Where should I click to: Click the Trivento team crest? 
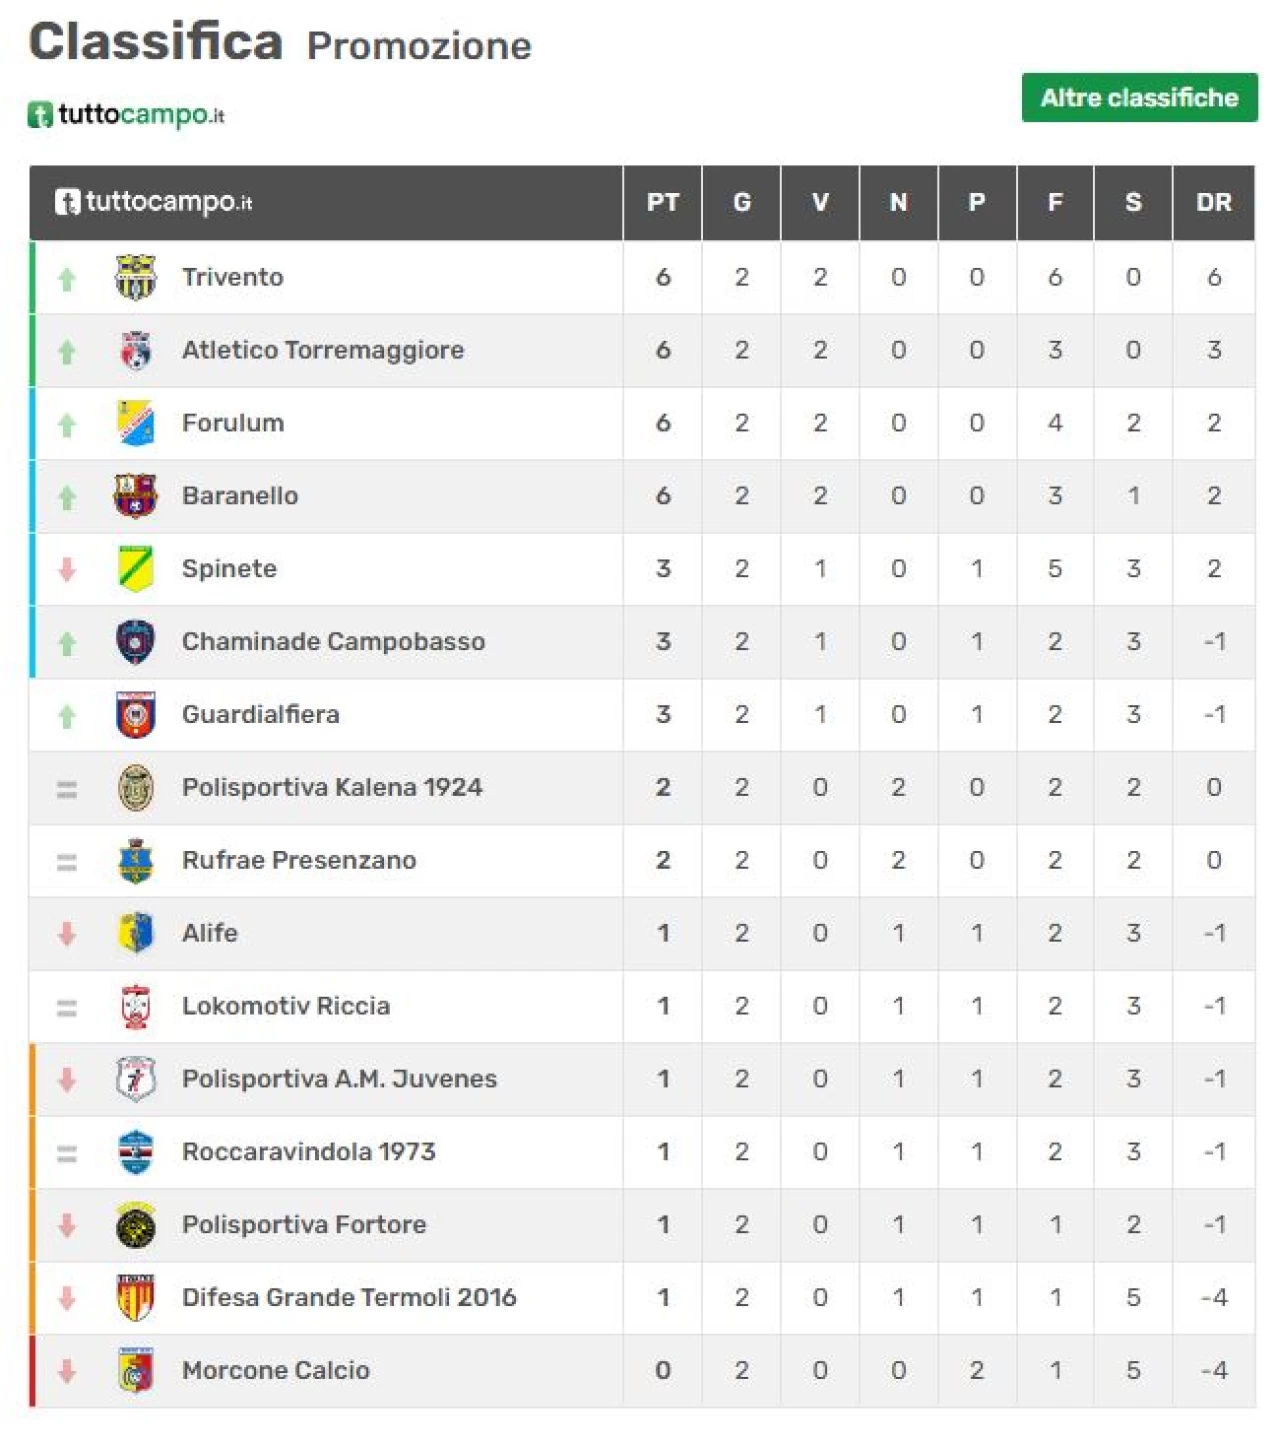(135, 277)
